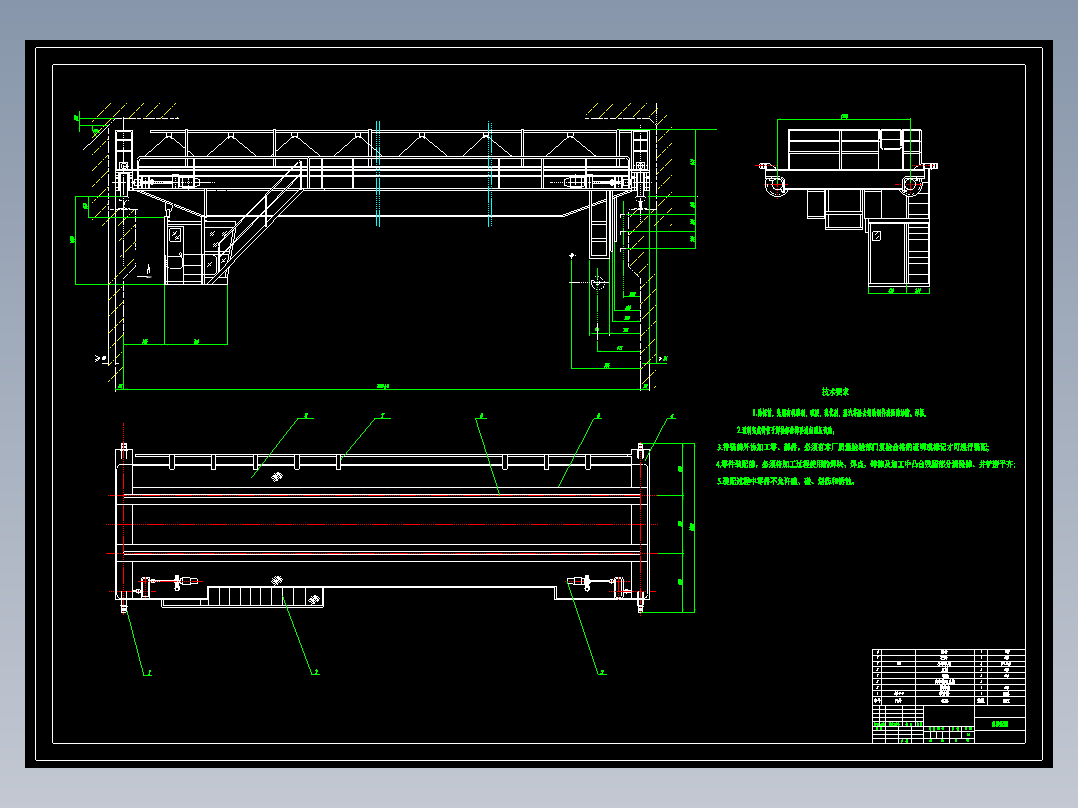Pick the parts list table above the title block
The image size is (1078, 808).
click(x=949, y=677)
